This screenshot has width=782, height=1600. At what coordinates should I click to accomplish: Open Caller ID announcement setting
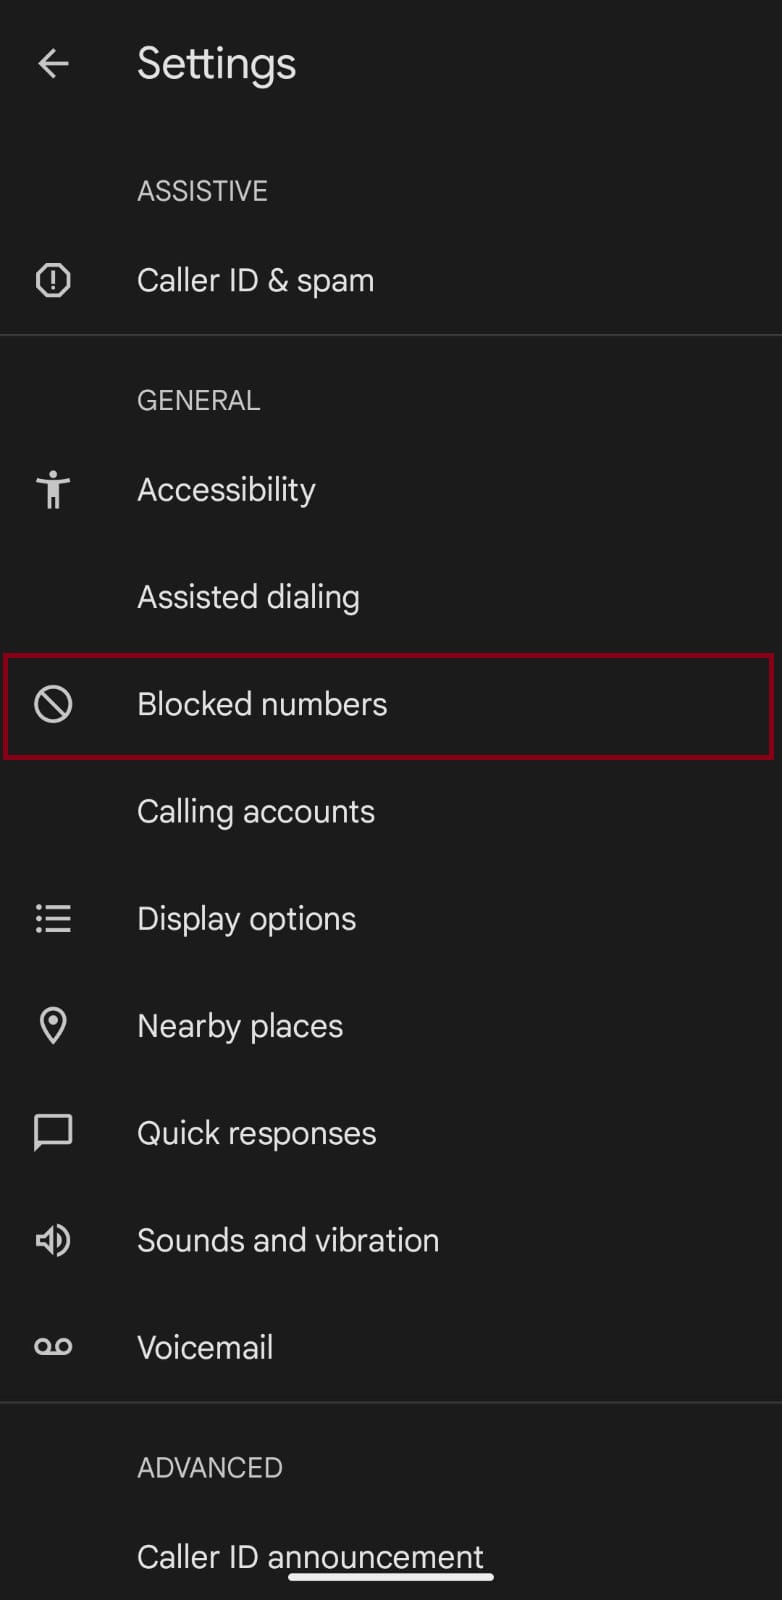click(x=310, y=1556)
